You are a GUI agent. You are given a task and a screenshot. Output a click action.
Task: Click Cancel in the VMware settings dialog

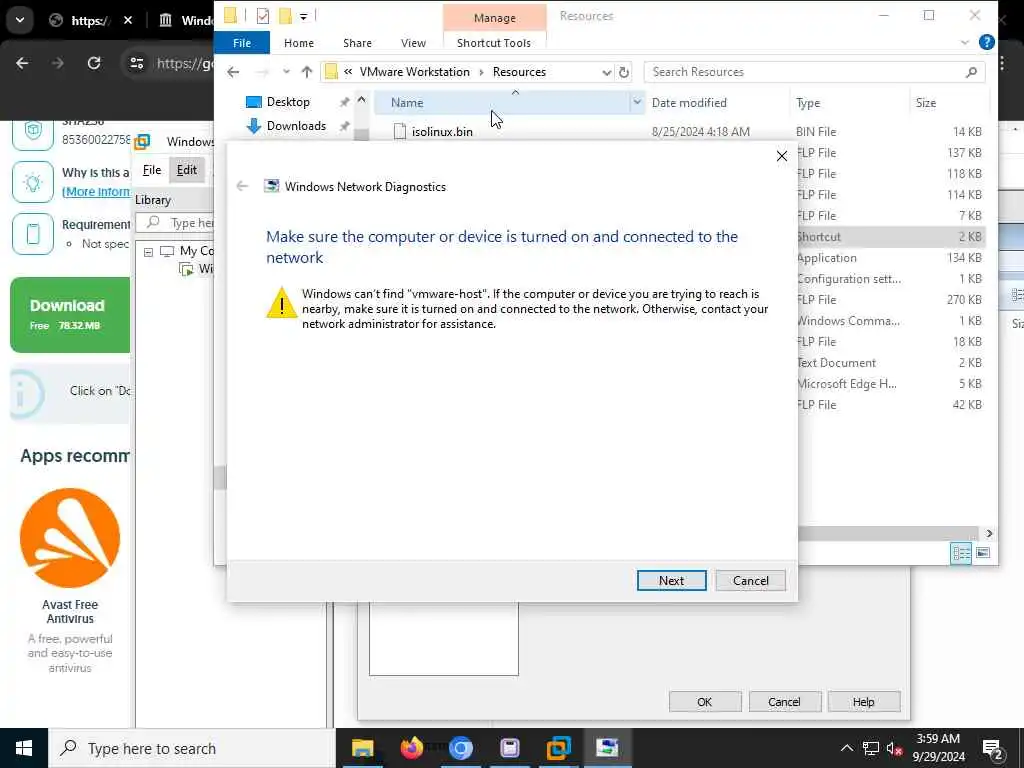[784, 702]
